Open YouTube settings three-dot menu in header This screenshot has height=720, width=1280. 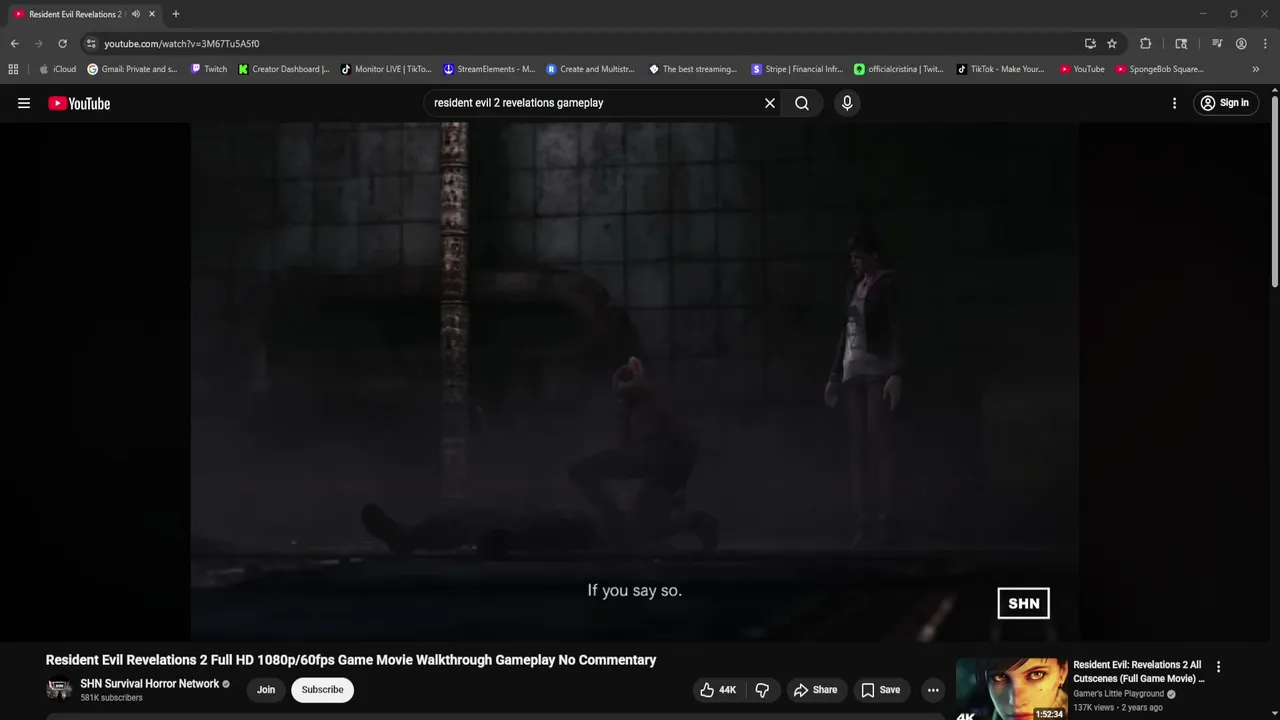click(x=1174, y=103)
